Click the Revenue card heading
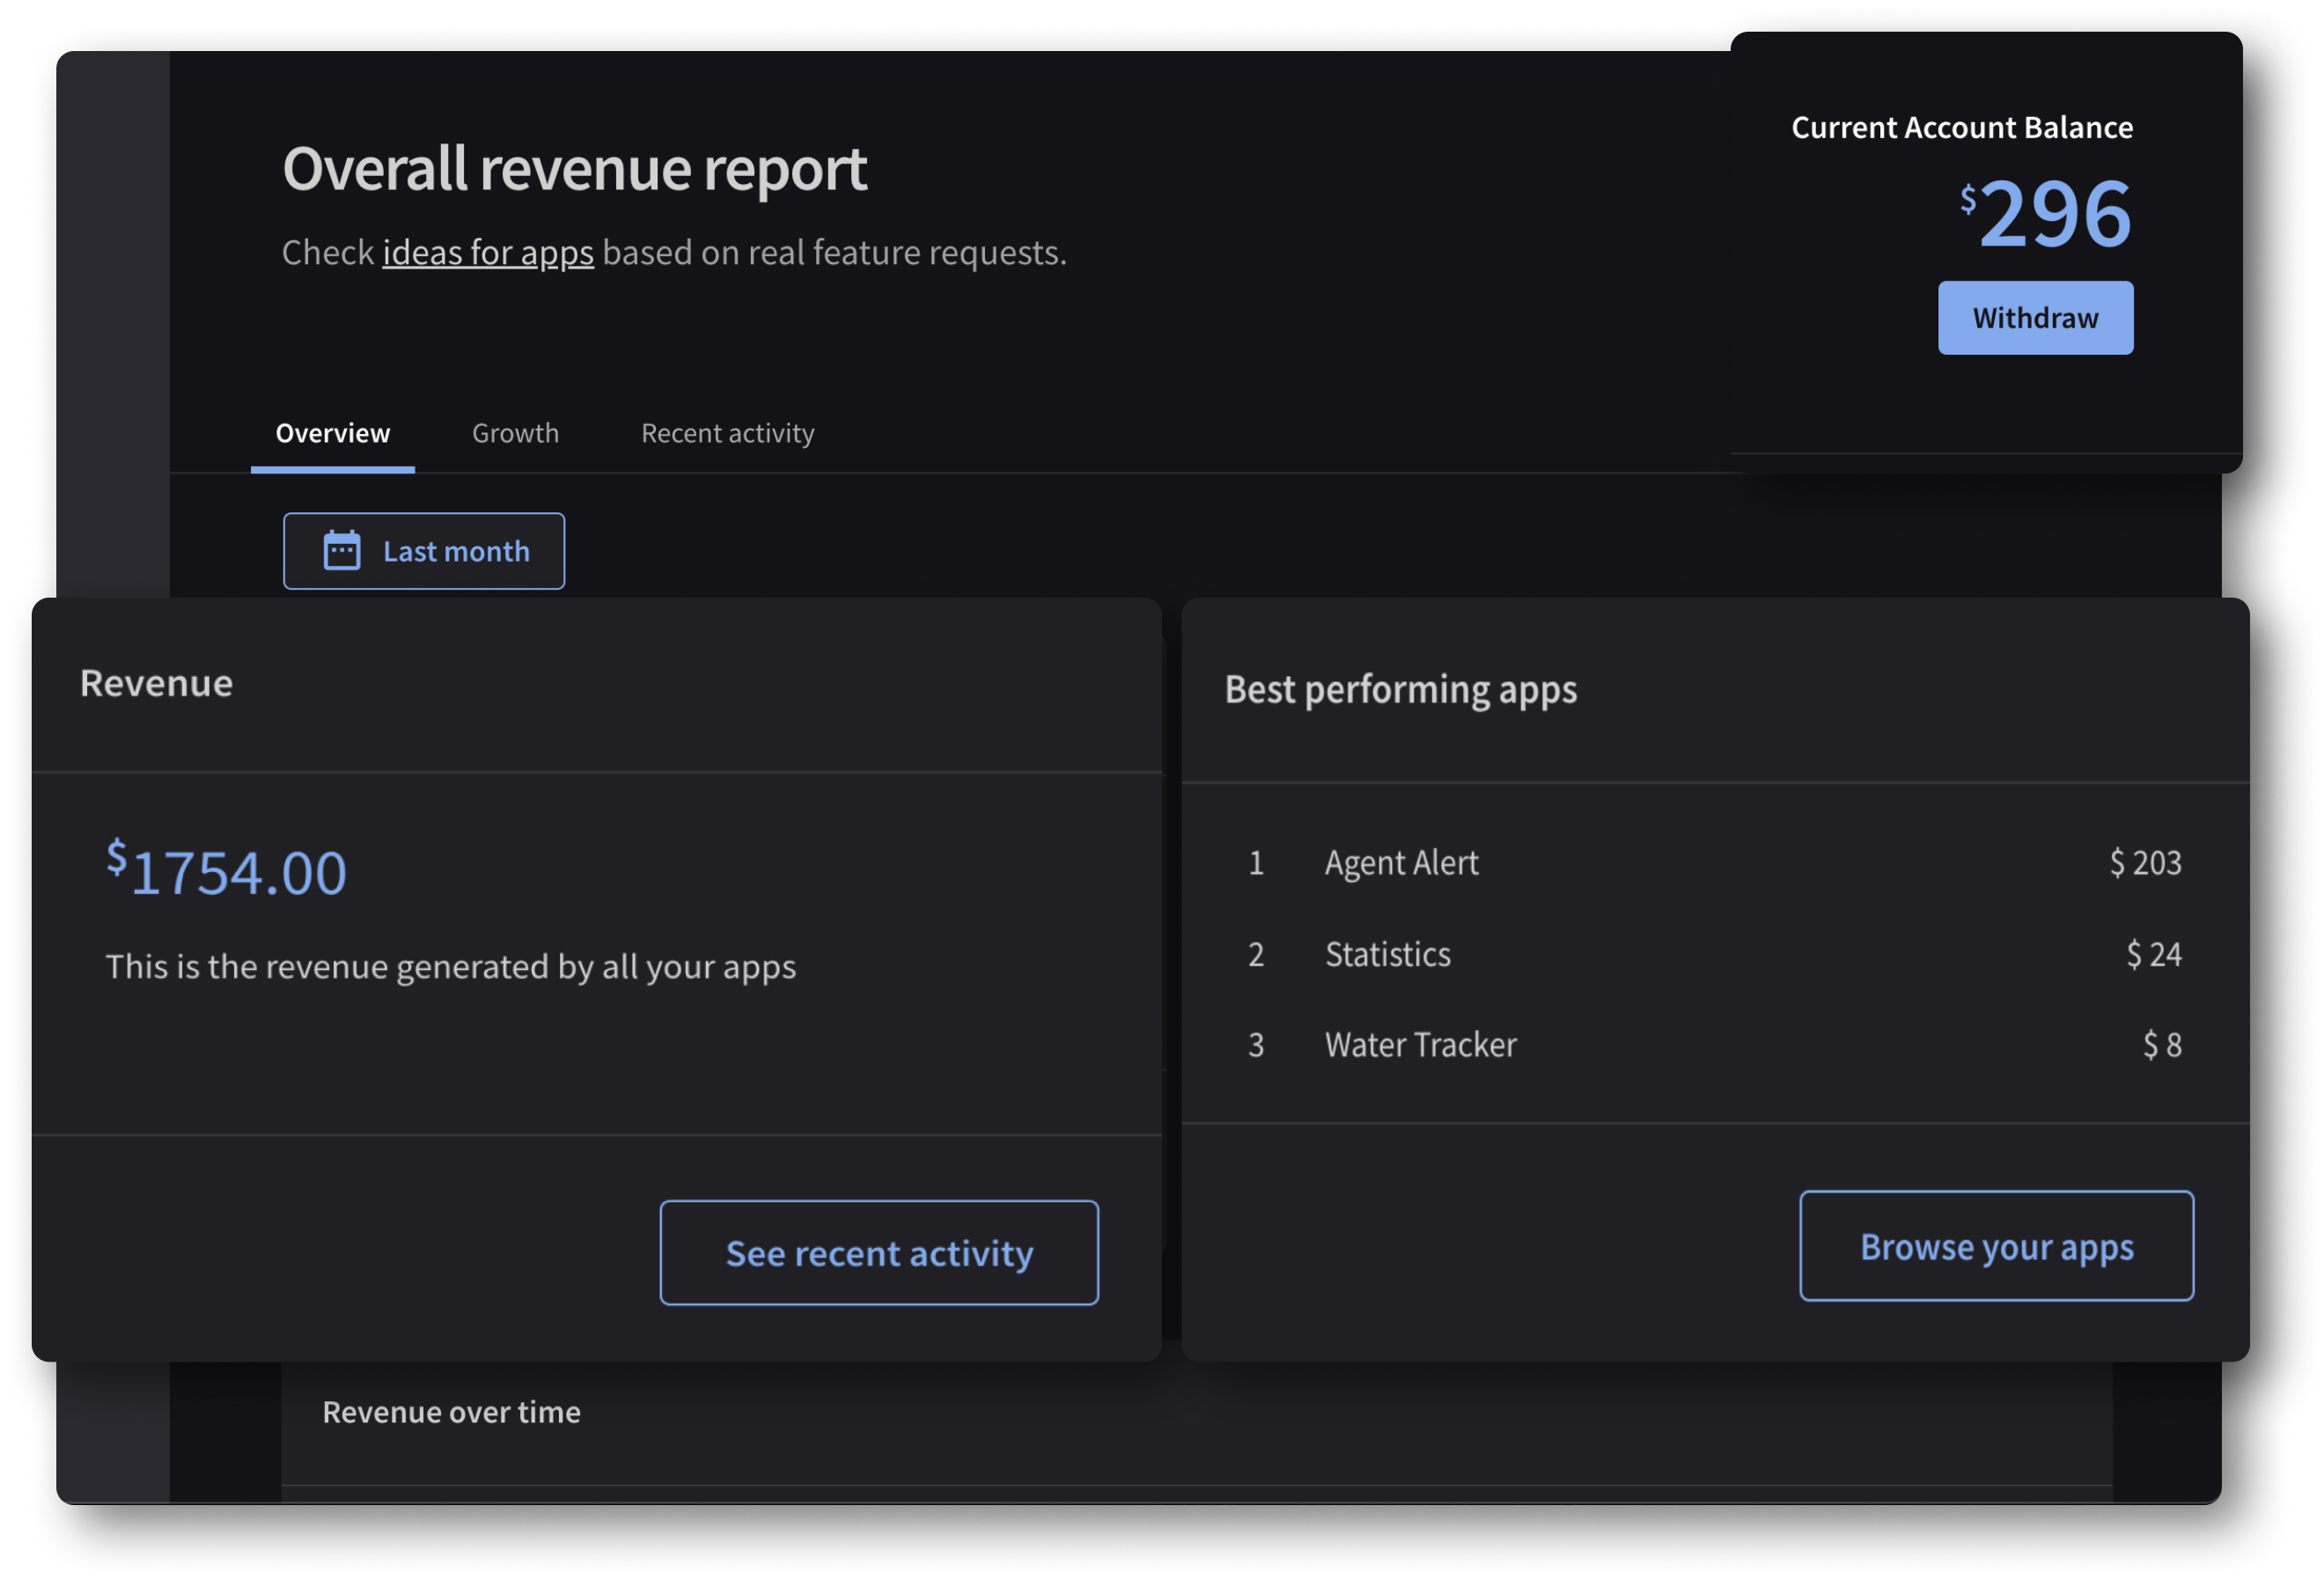2324x1579 pixels. coord(157,684)
